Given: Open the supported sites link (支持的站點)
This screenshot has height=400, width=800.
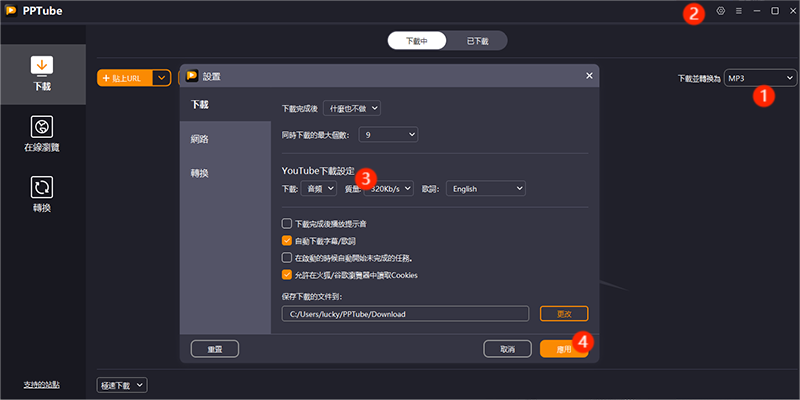Looking at the screenshot, I should [x=42, y=384].
